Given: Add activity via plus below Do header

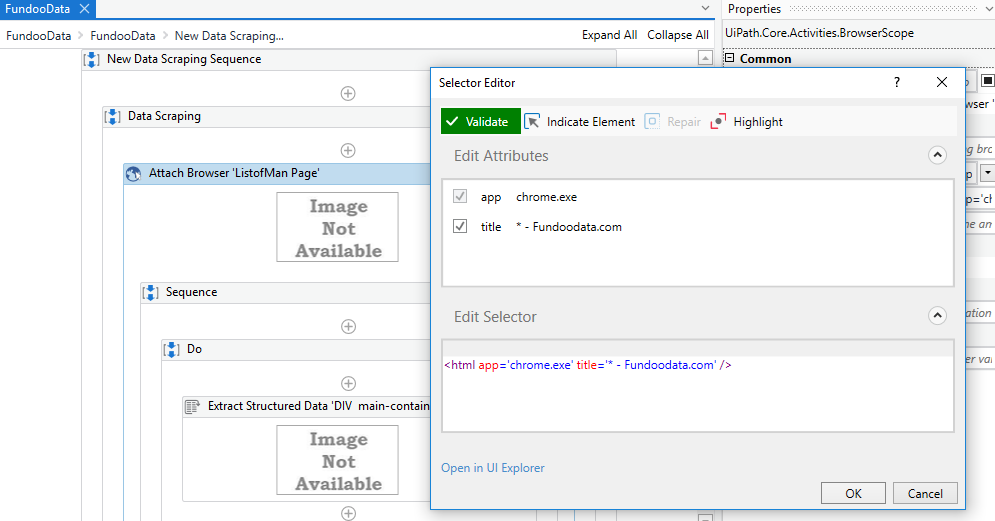Looking at the screenshot, I should point(348,383).
